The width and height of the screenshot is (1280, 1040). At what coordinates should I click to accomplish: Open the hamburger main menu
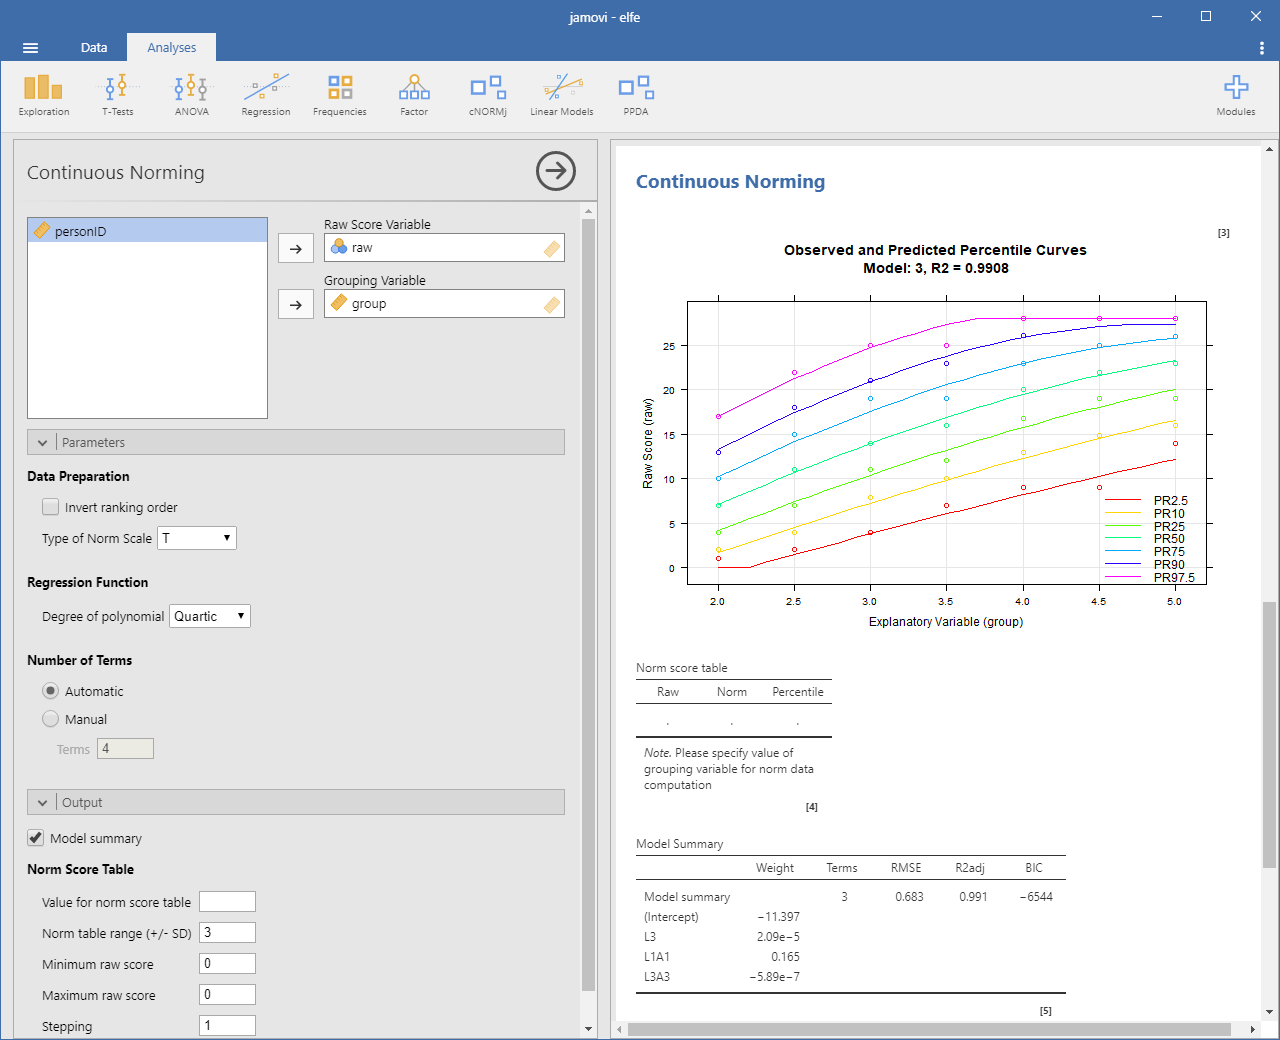tap(30, 48)
